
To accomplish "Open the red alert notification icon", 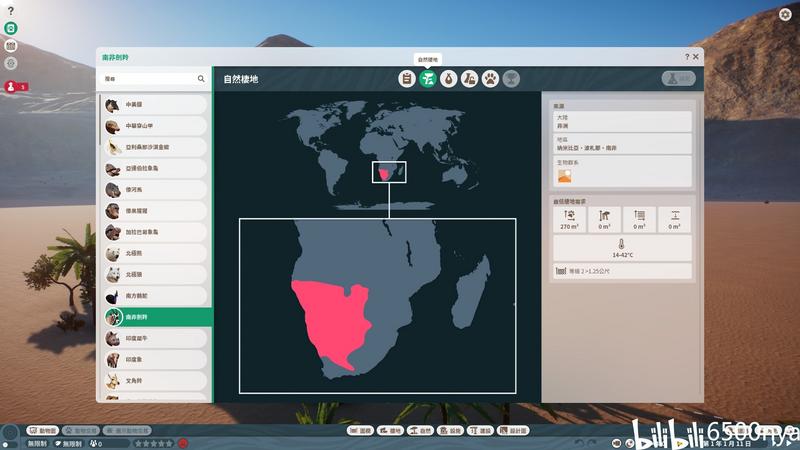I will coord(11,87).
